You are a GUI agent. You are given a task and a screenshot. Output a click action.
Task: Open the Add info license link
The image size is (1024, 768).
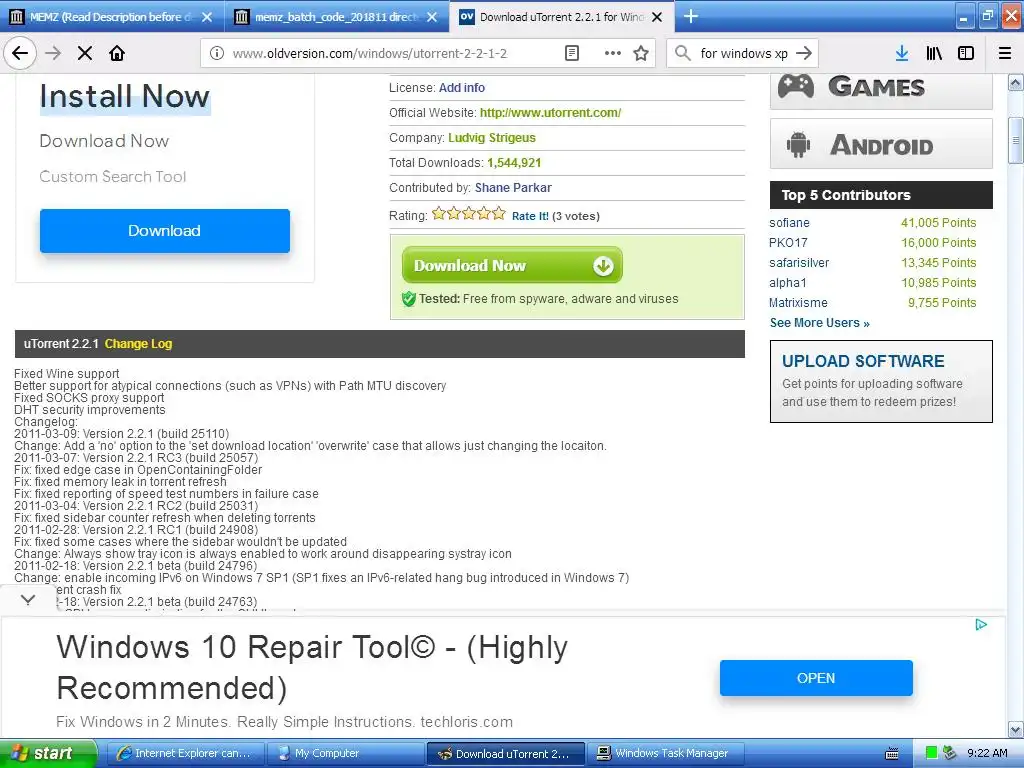(x=462, y=88)
